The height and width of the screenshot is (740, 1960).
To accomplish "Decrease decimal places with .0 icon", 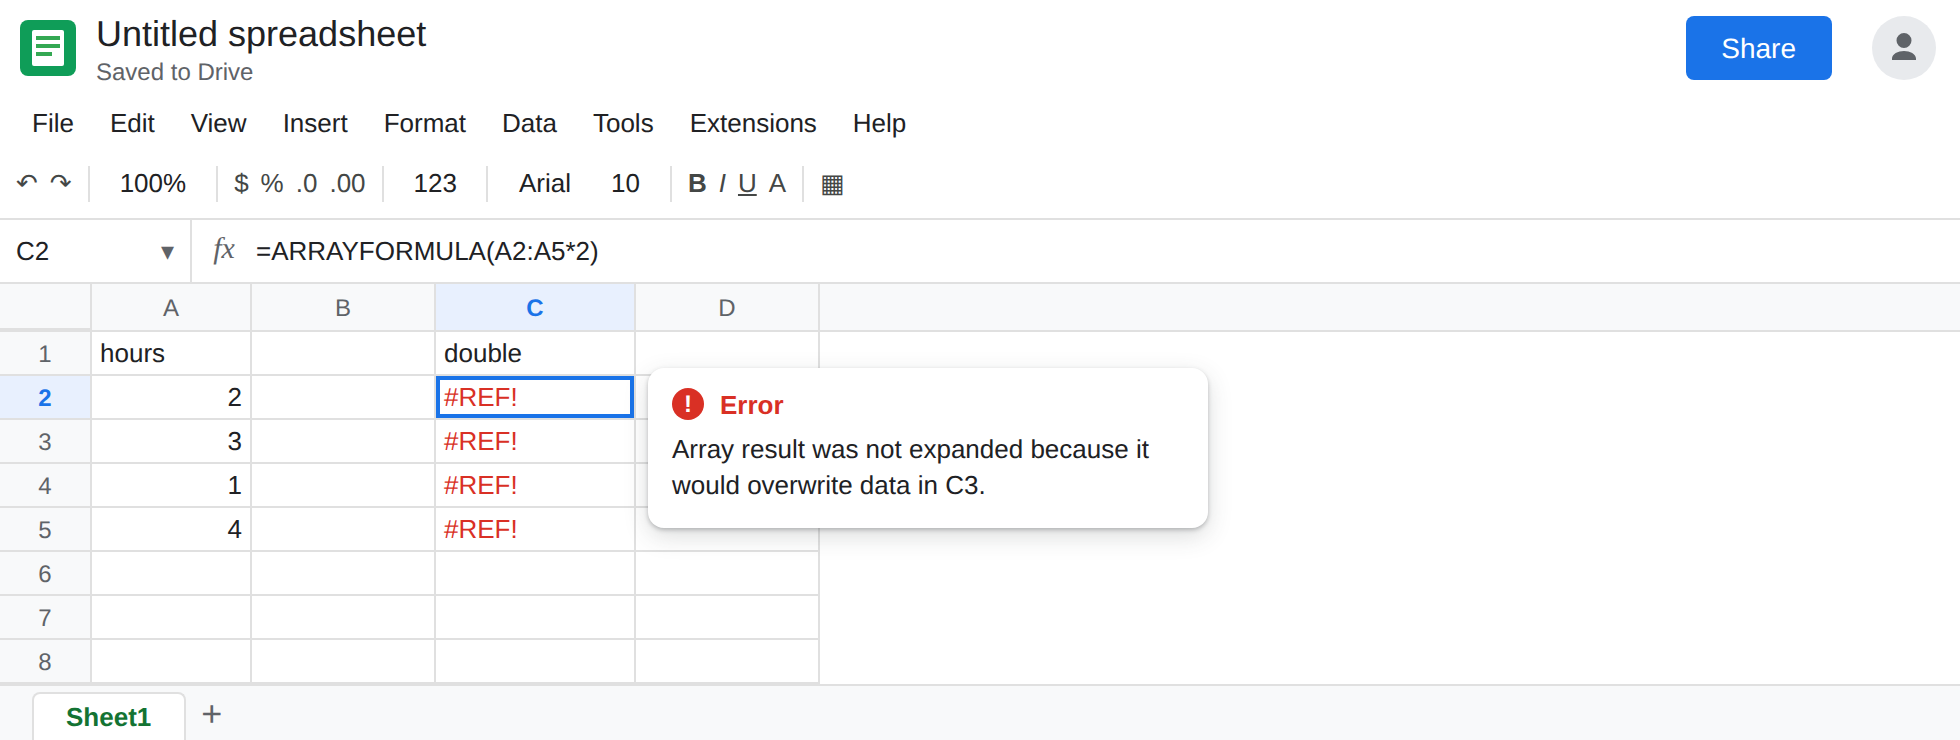I will click(307, 184).
